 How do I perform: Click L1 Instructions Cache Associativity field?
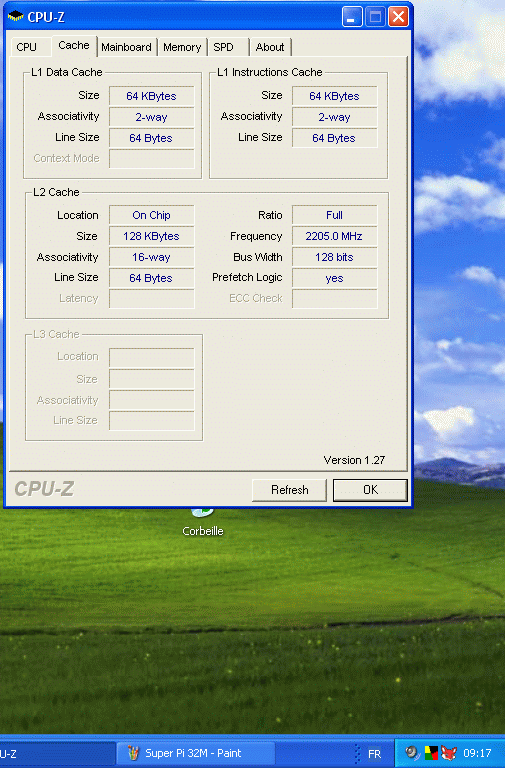coord(335,117)
